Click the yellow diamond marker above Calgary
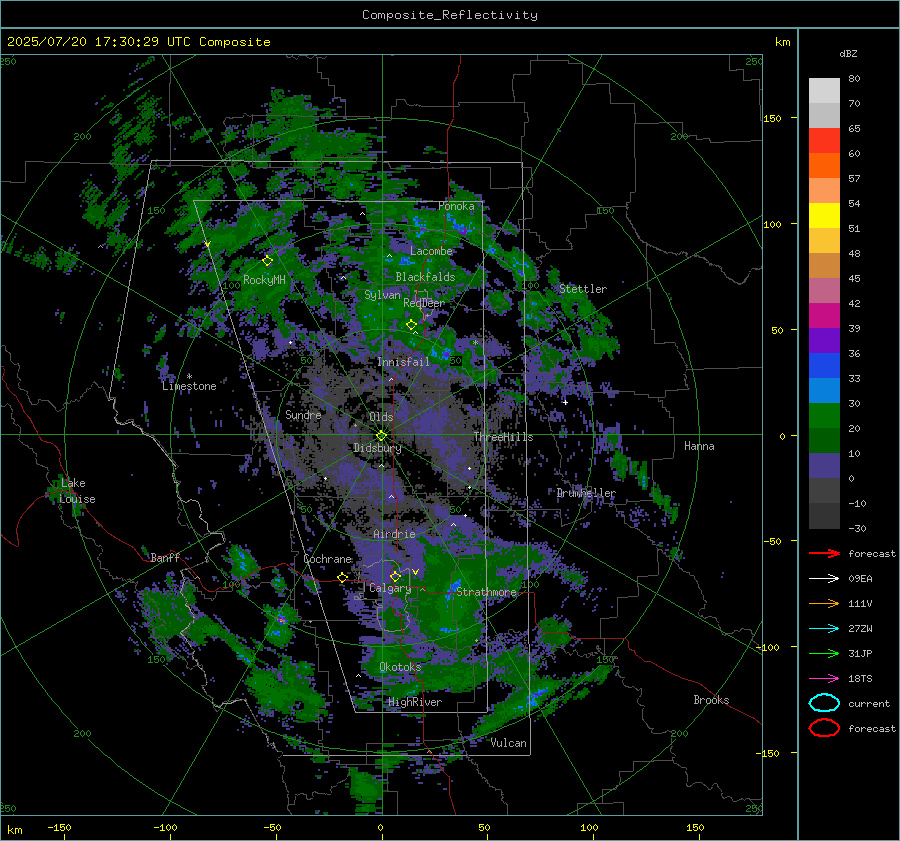Image resolution: width=900 pixels, height=841 pixels. (395, 576)
